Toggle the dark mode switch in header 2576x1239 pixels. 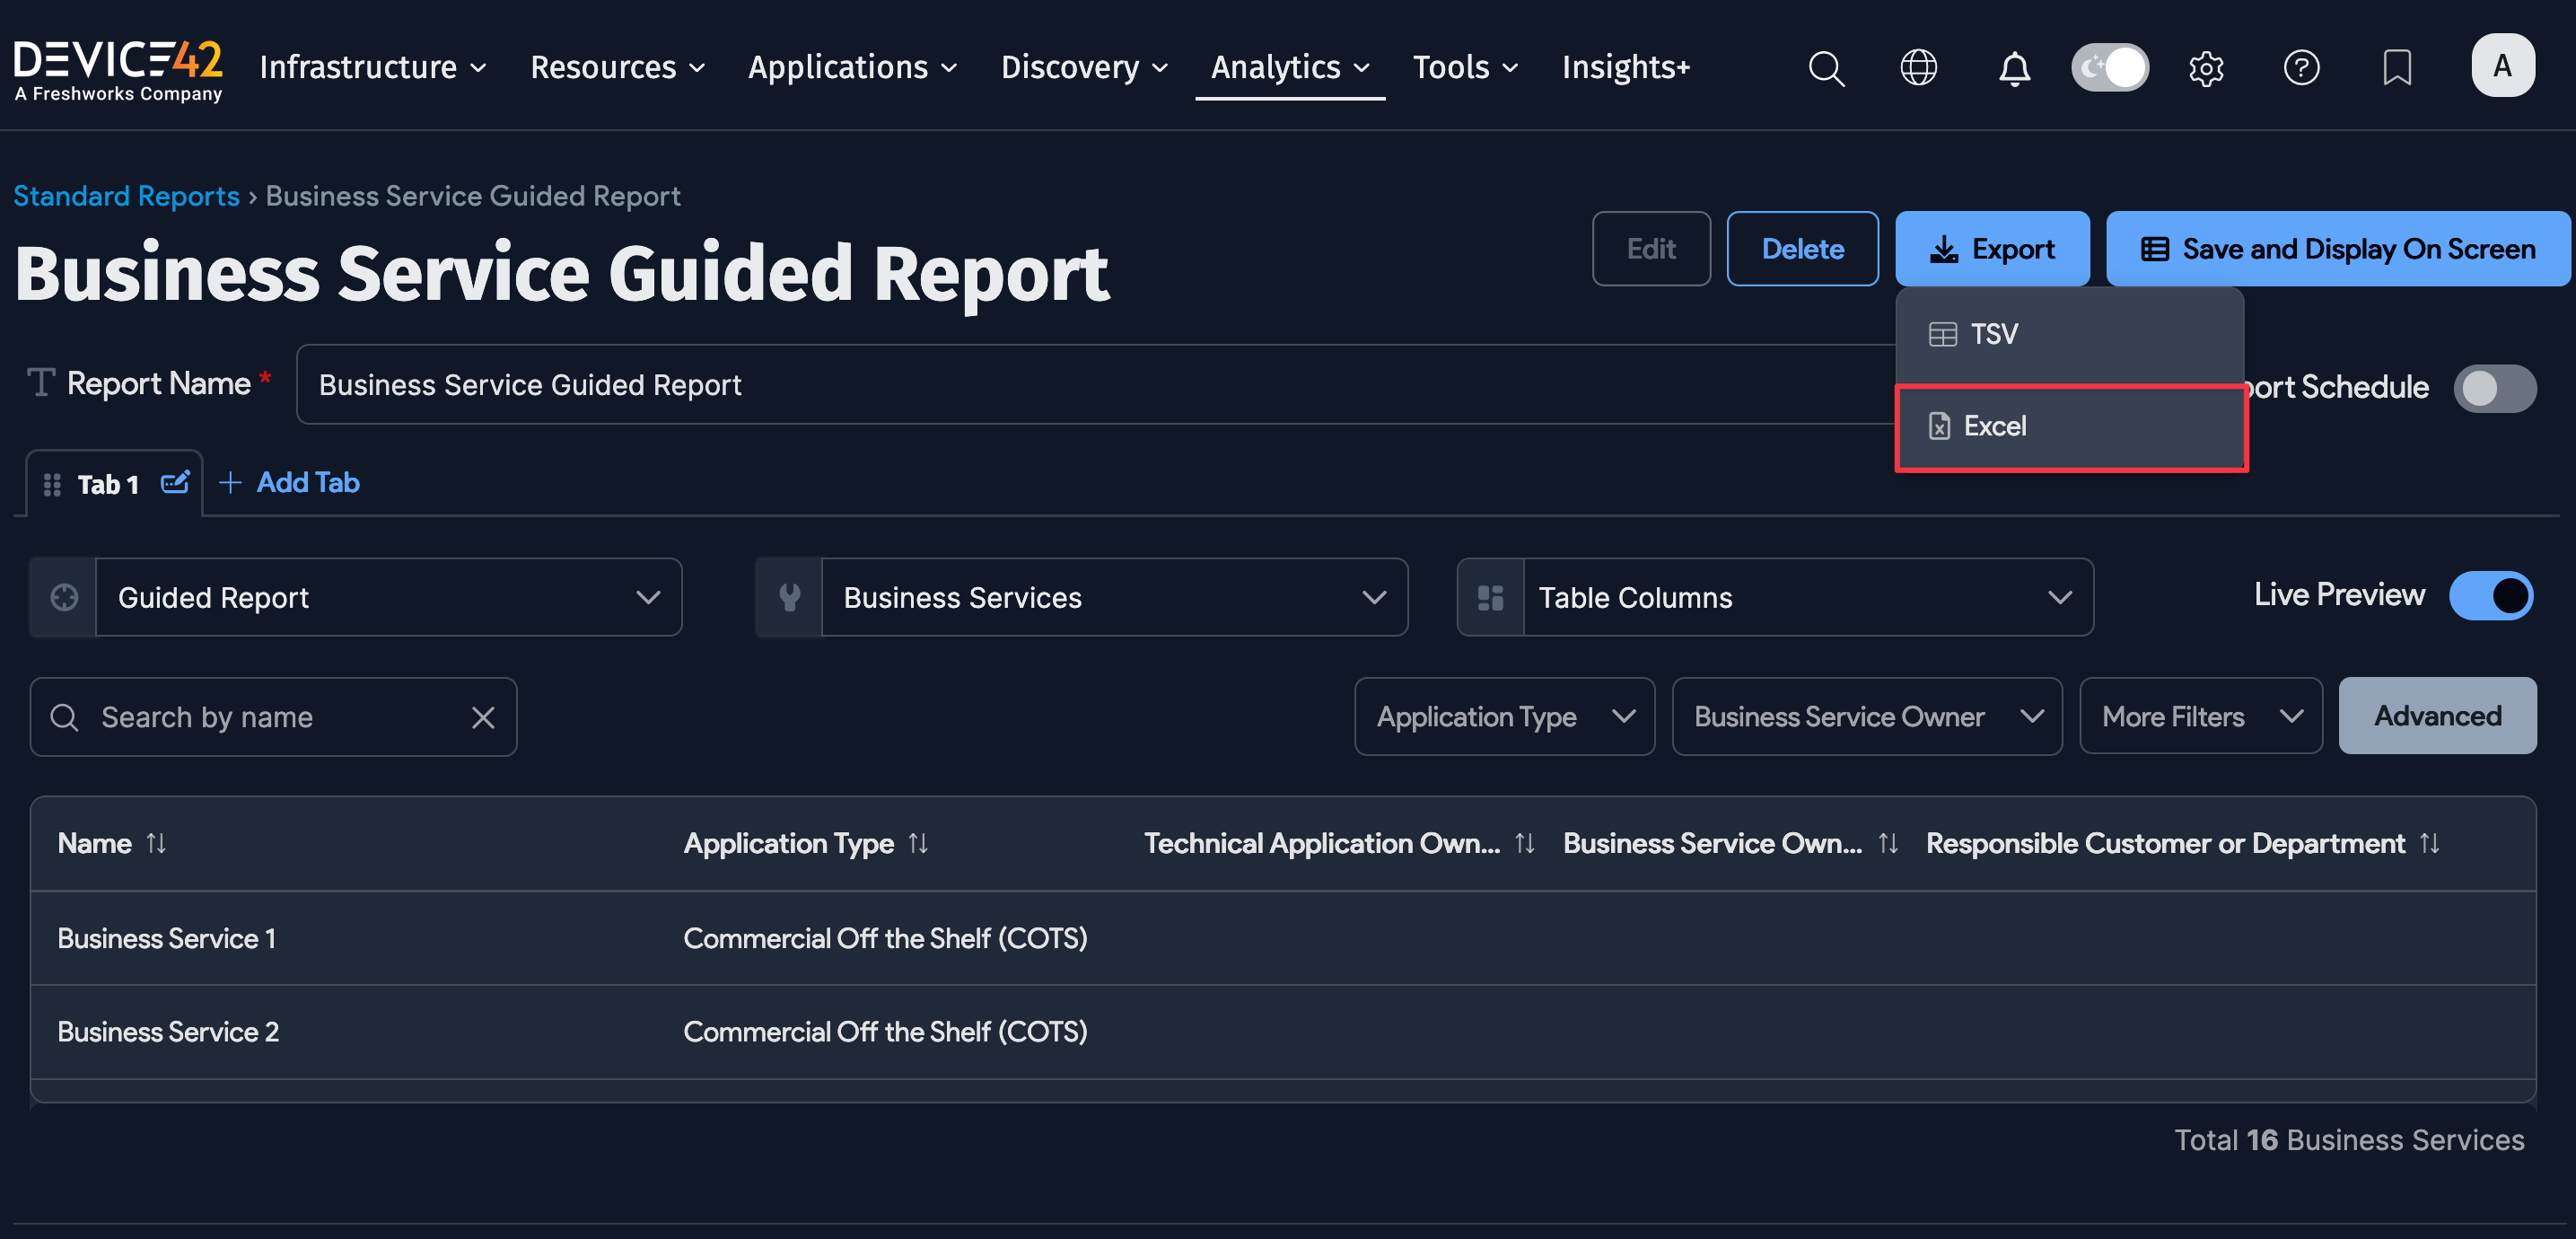(x=2110, y=67)
